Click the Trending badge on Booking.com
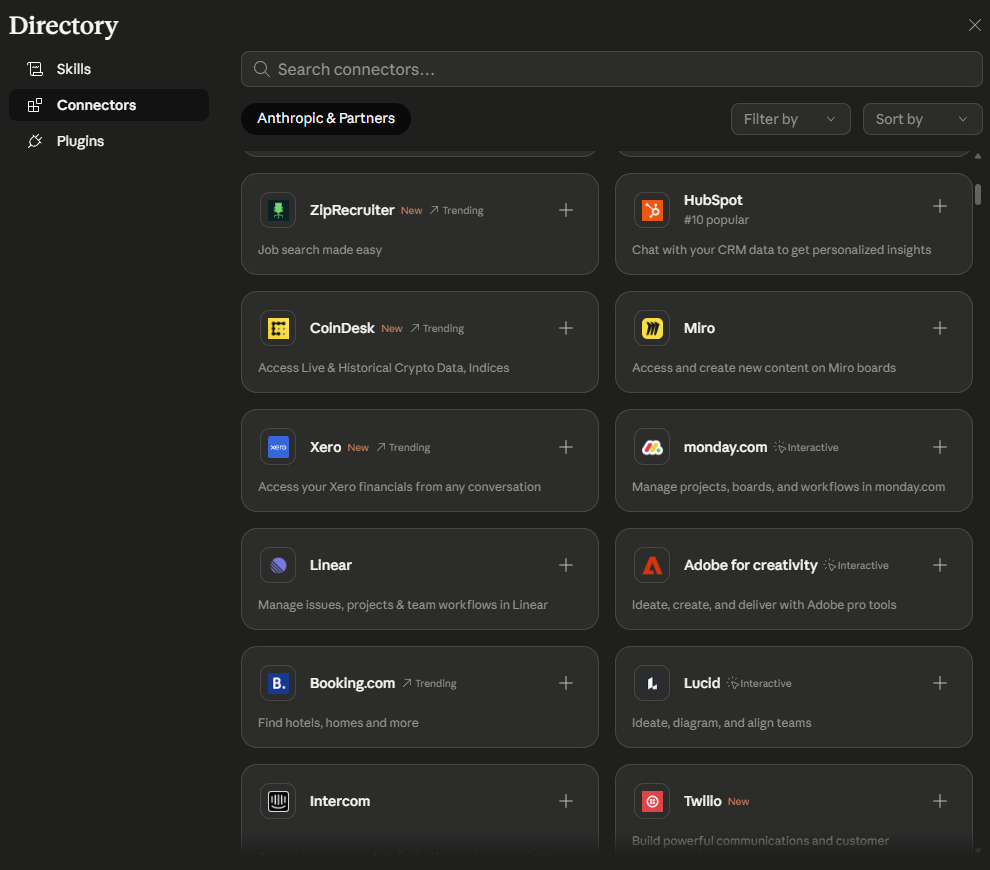Image resolution: width=990 pixels, height=870 pixels. click(429, 683)
